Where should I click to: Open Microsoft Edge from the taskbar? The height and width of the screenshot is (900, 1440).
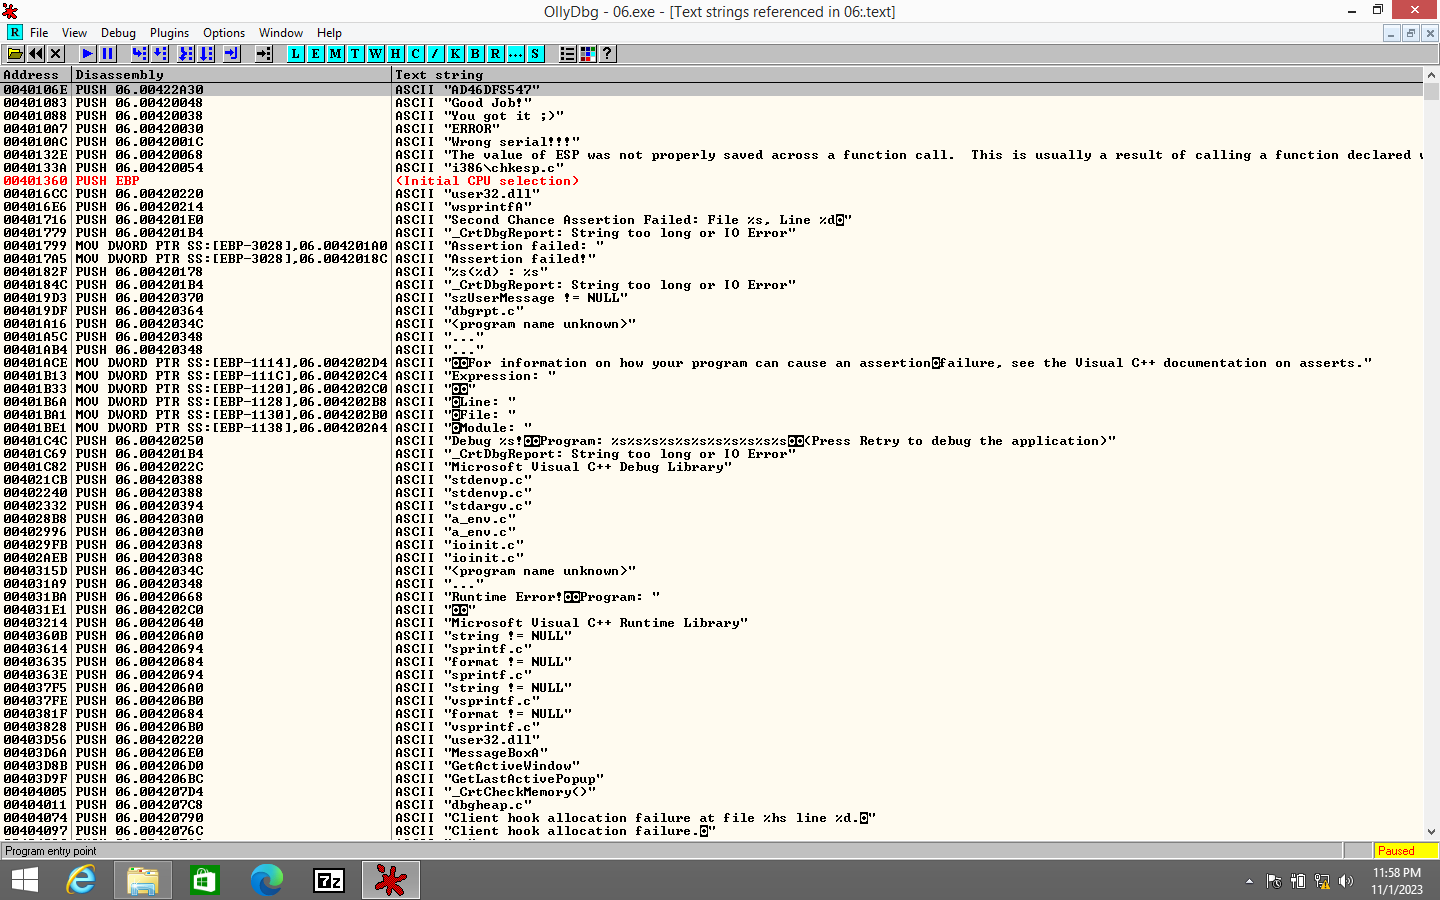267,880
